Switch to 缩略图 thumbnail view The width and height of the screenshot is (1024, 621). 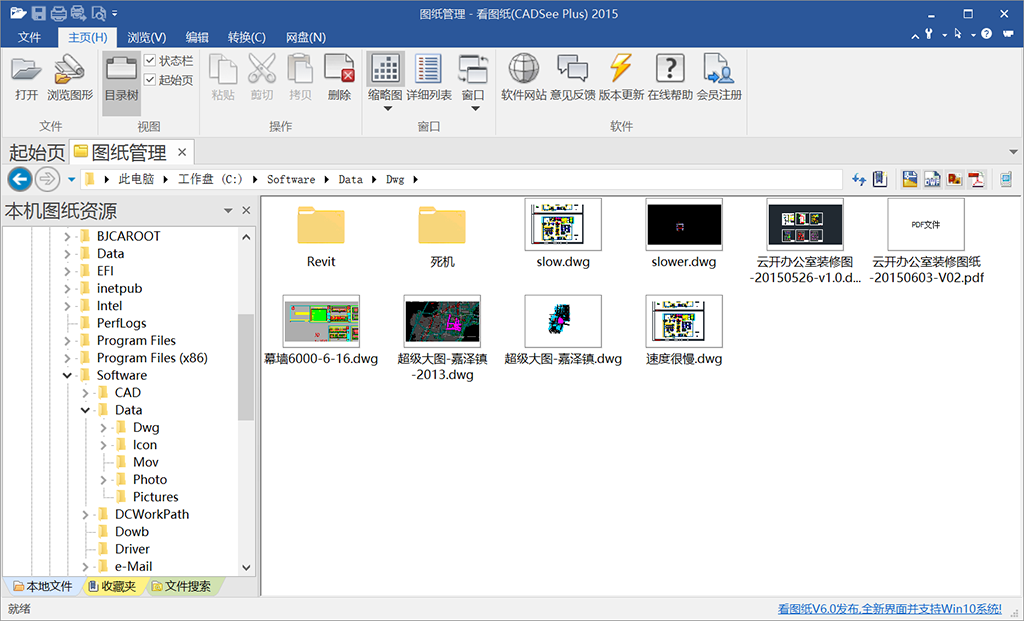(x=385, y=70)
